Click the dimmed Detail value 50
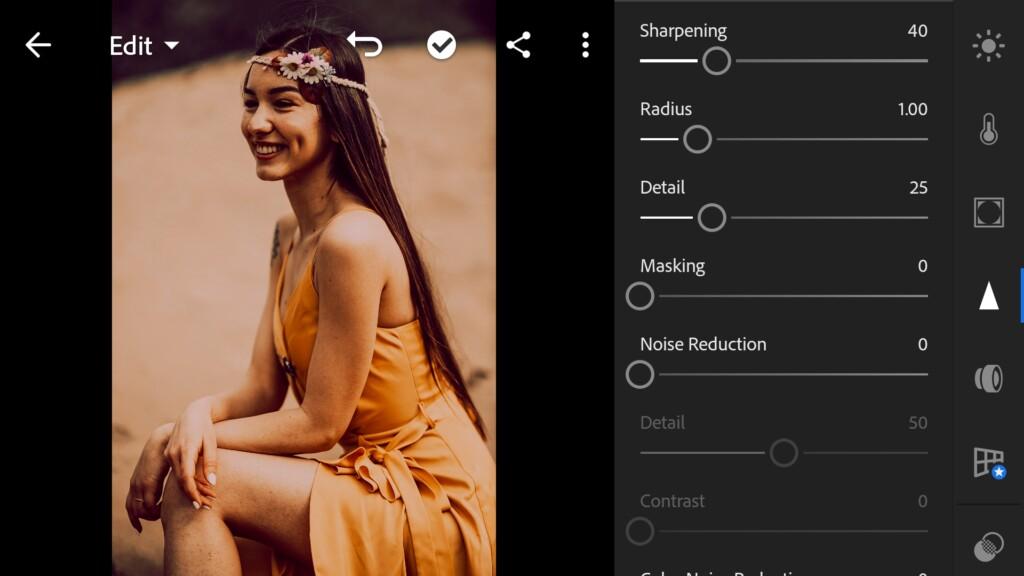The width and height of the screenshot is (1024, 576). pos(918,423)
